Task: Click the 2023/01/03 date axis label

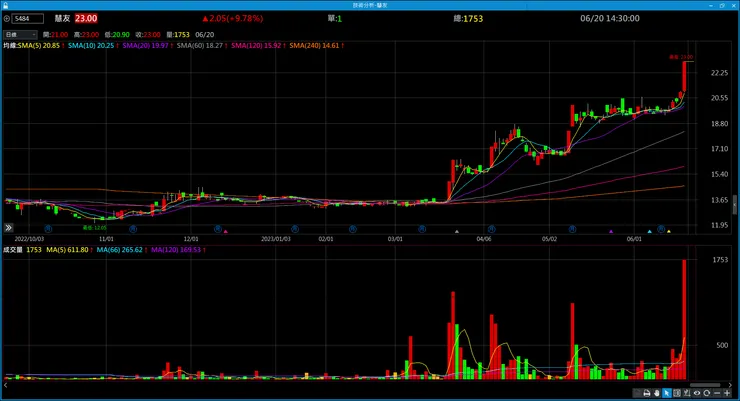Action: [x=276, y=239]
